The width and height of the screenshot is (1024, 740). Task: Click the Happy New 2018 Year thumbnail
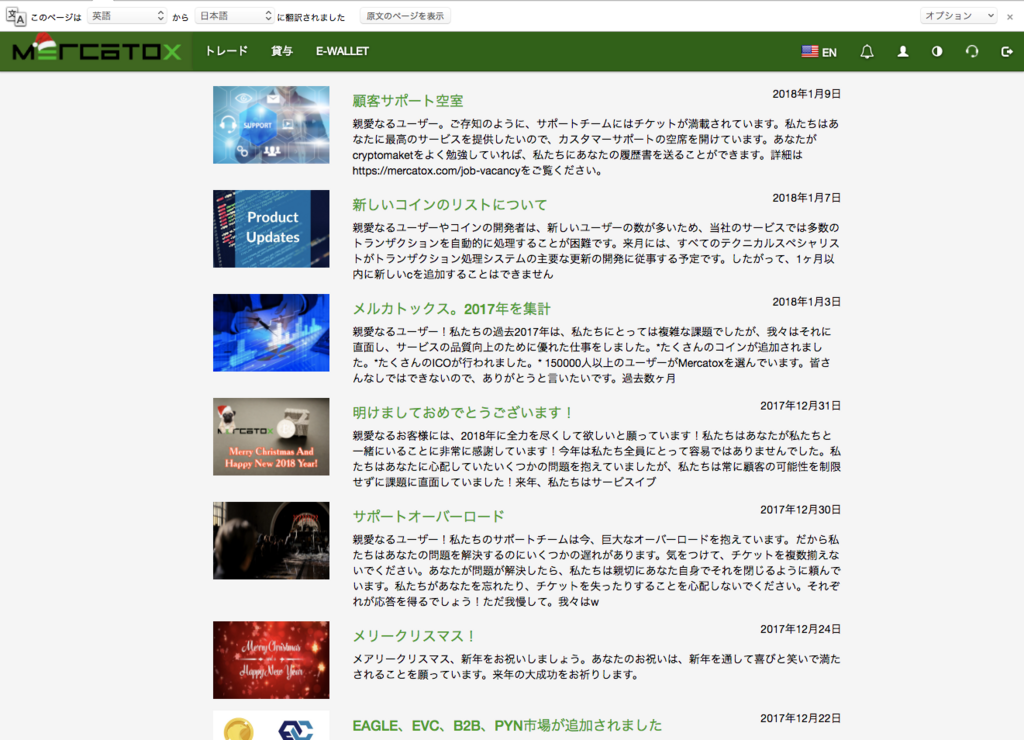point(271,436)
